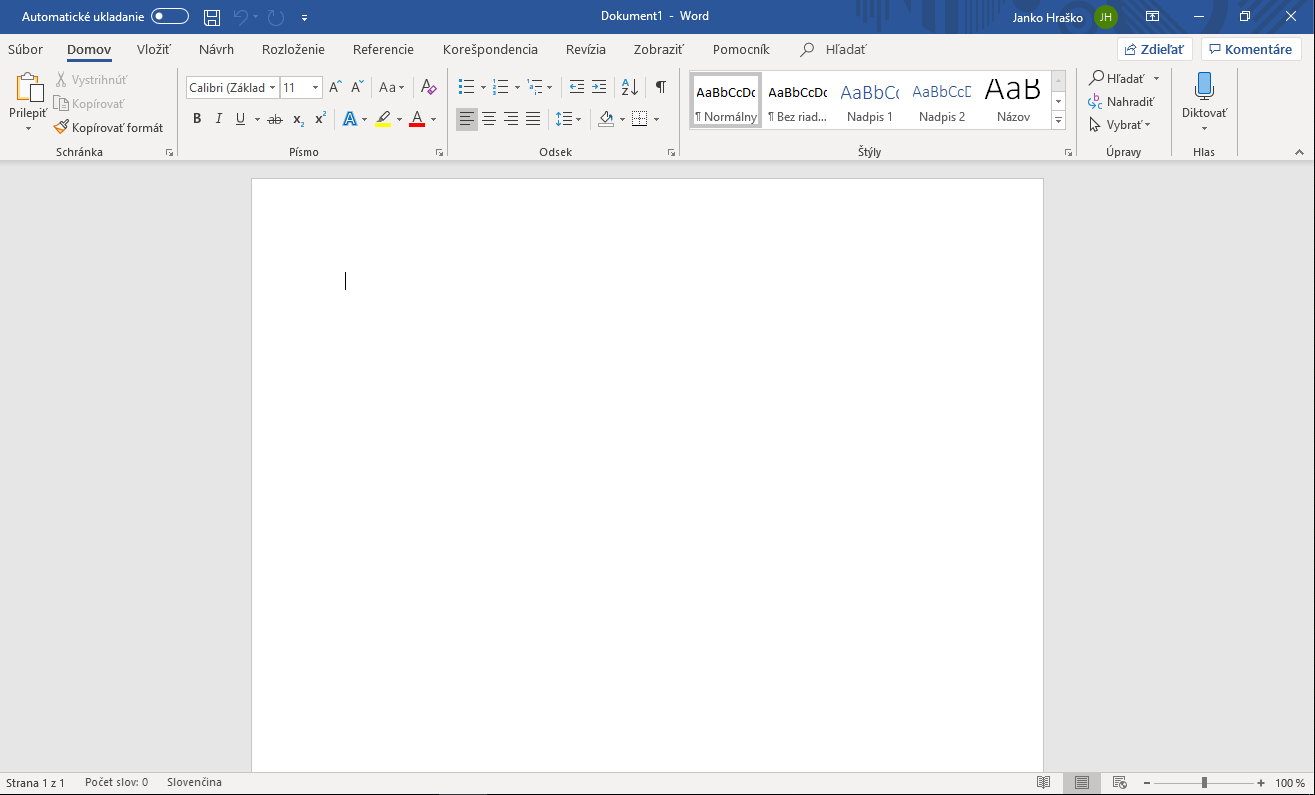Click the Dictate microphone icon
Image resolution: width=1315 pixels, height=795 pixels.
pyautogui.click(x=1204, y=87)
